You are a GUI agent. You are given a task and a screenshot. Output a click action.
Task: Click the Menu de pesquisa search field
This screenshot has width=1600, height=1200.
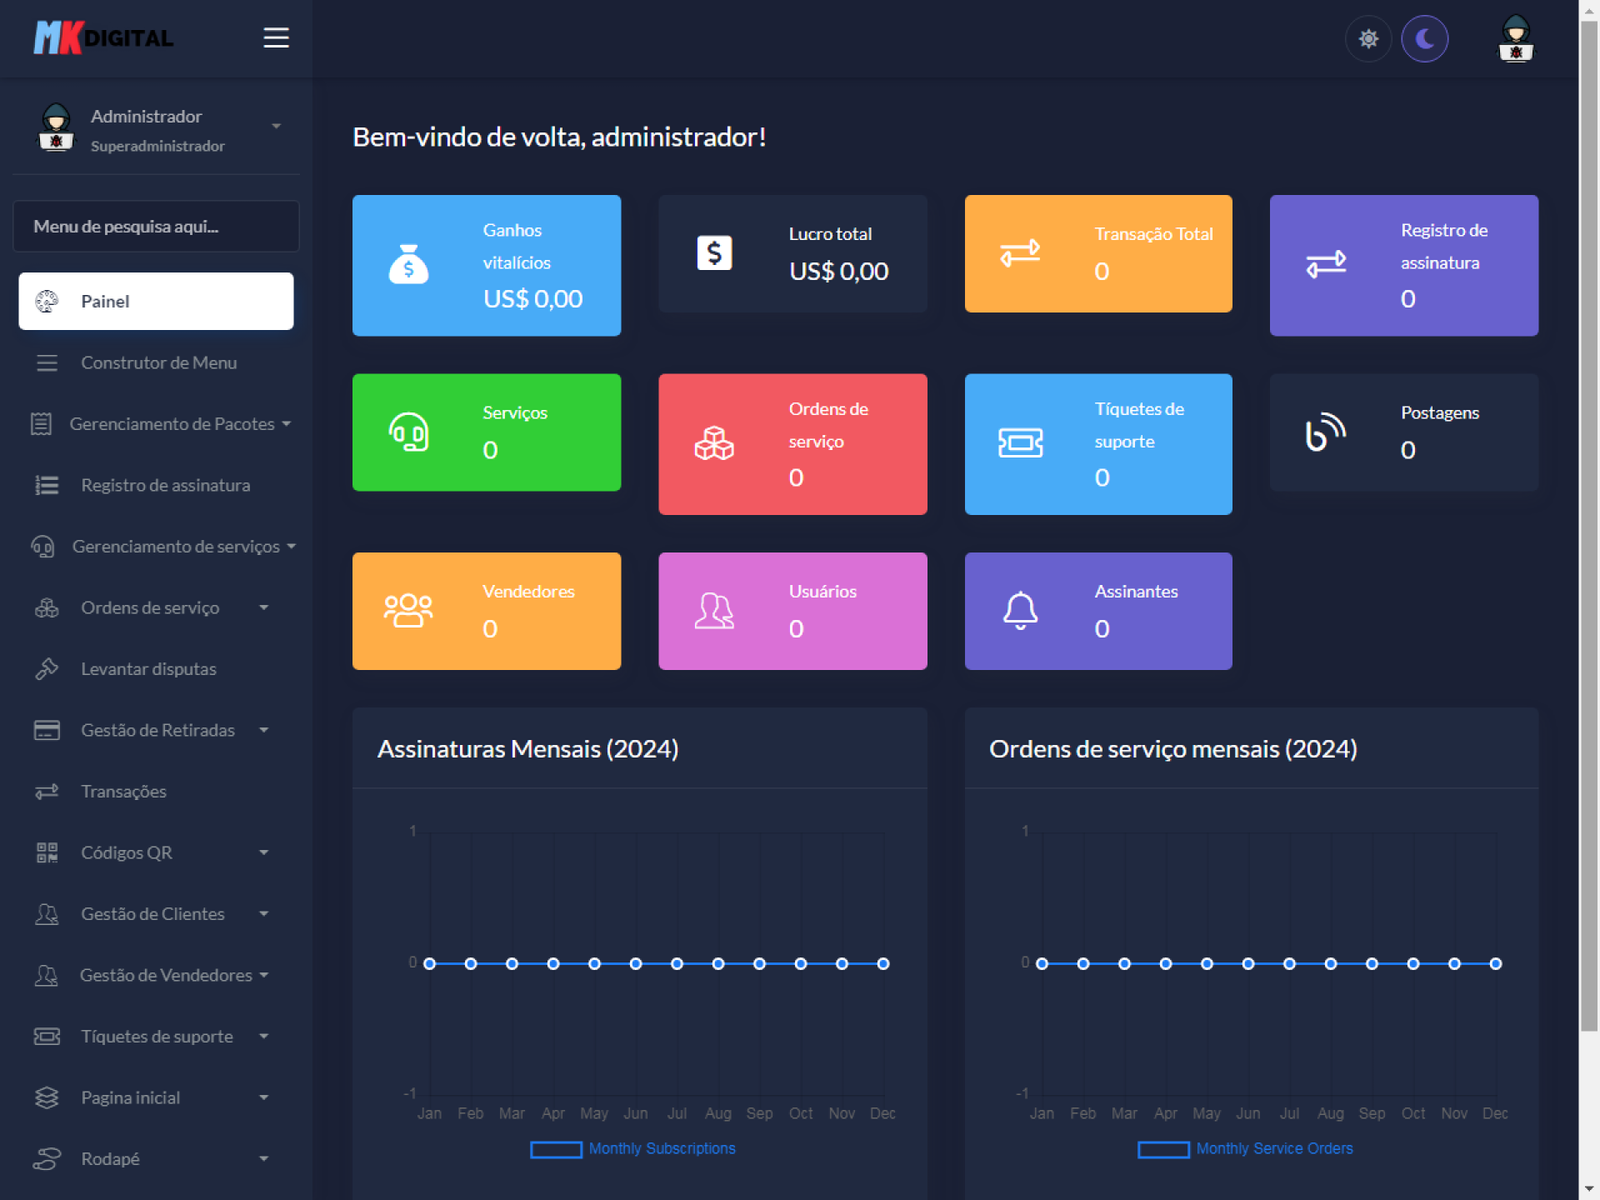(156, 227)
